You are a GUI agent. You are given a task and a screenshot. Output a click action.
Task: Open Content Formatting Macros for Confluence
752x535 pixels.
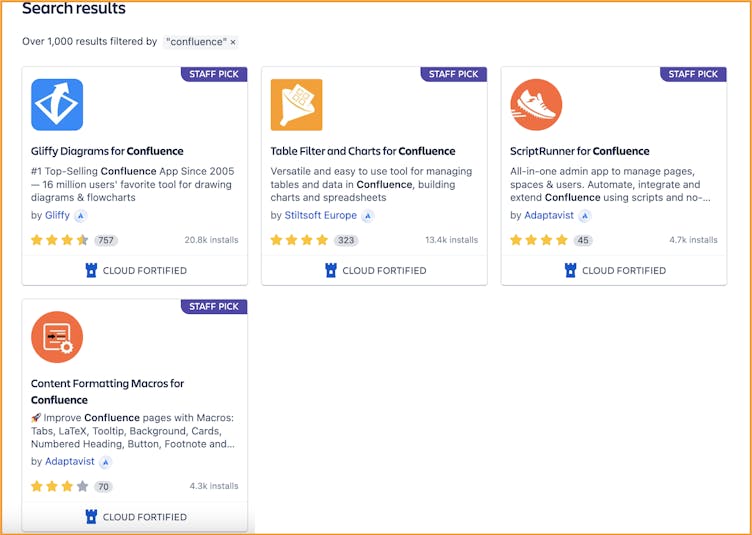tap(107, 391)
